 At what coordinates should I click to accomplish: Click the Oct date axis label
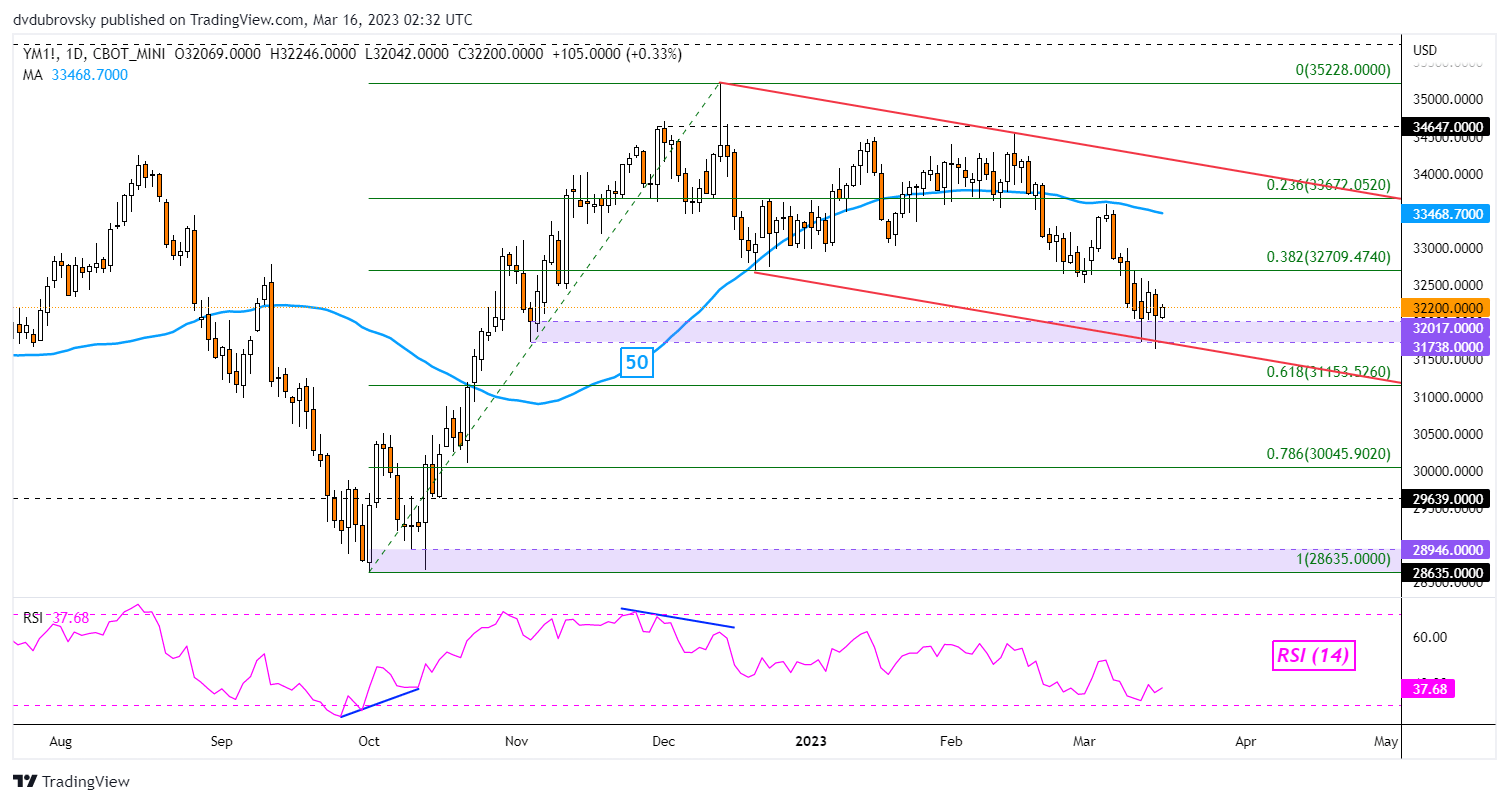click(x=369, y=742)
